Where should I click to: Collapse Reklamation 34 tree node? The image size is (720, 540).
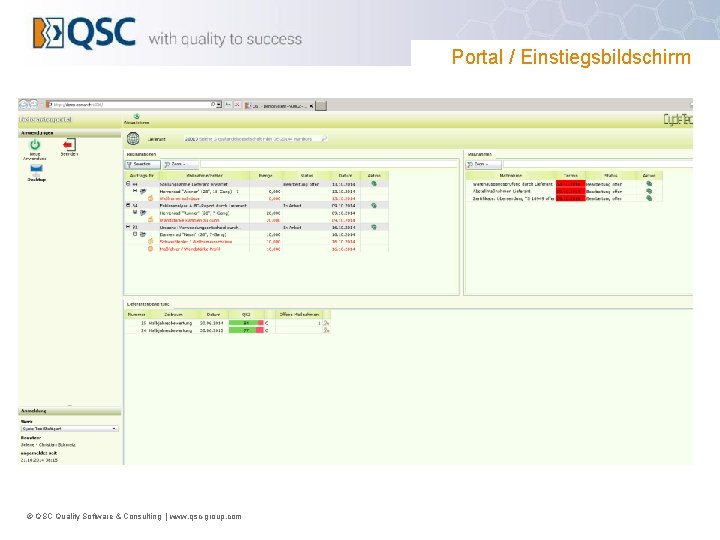click(128, 205)
